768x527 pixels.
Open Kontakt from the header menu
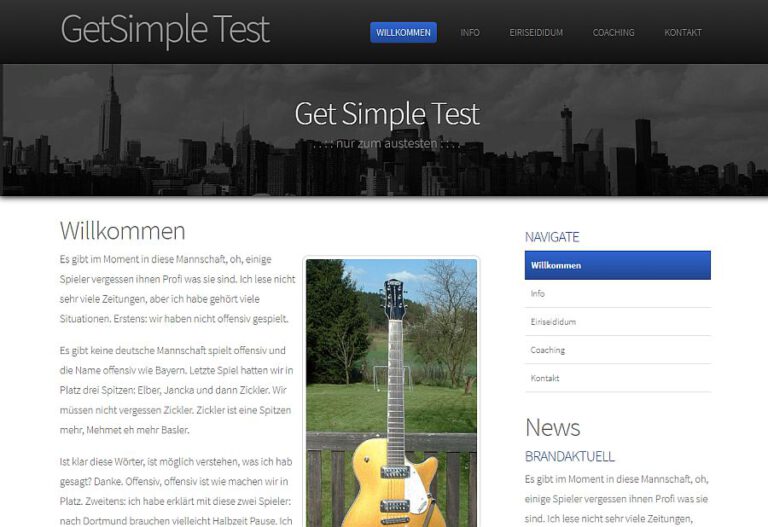[x=683, y=32]
